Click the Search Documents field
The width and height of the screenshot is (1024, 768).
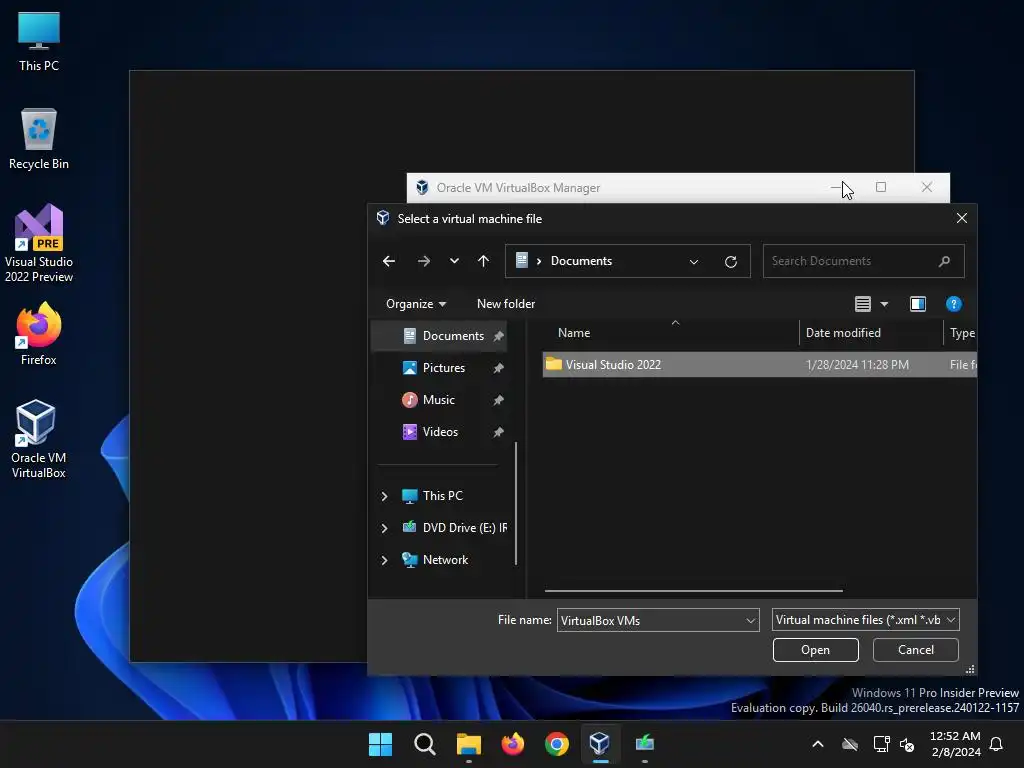863,261
